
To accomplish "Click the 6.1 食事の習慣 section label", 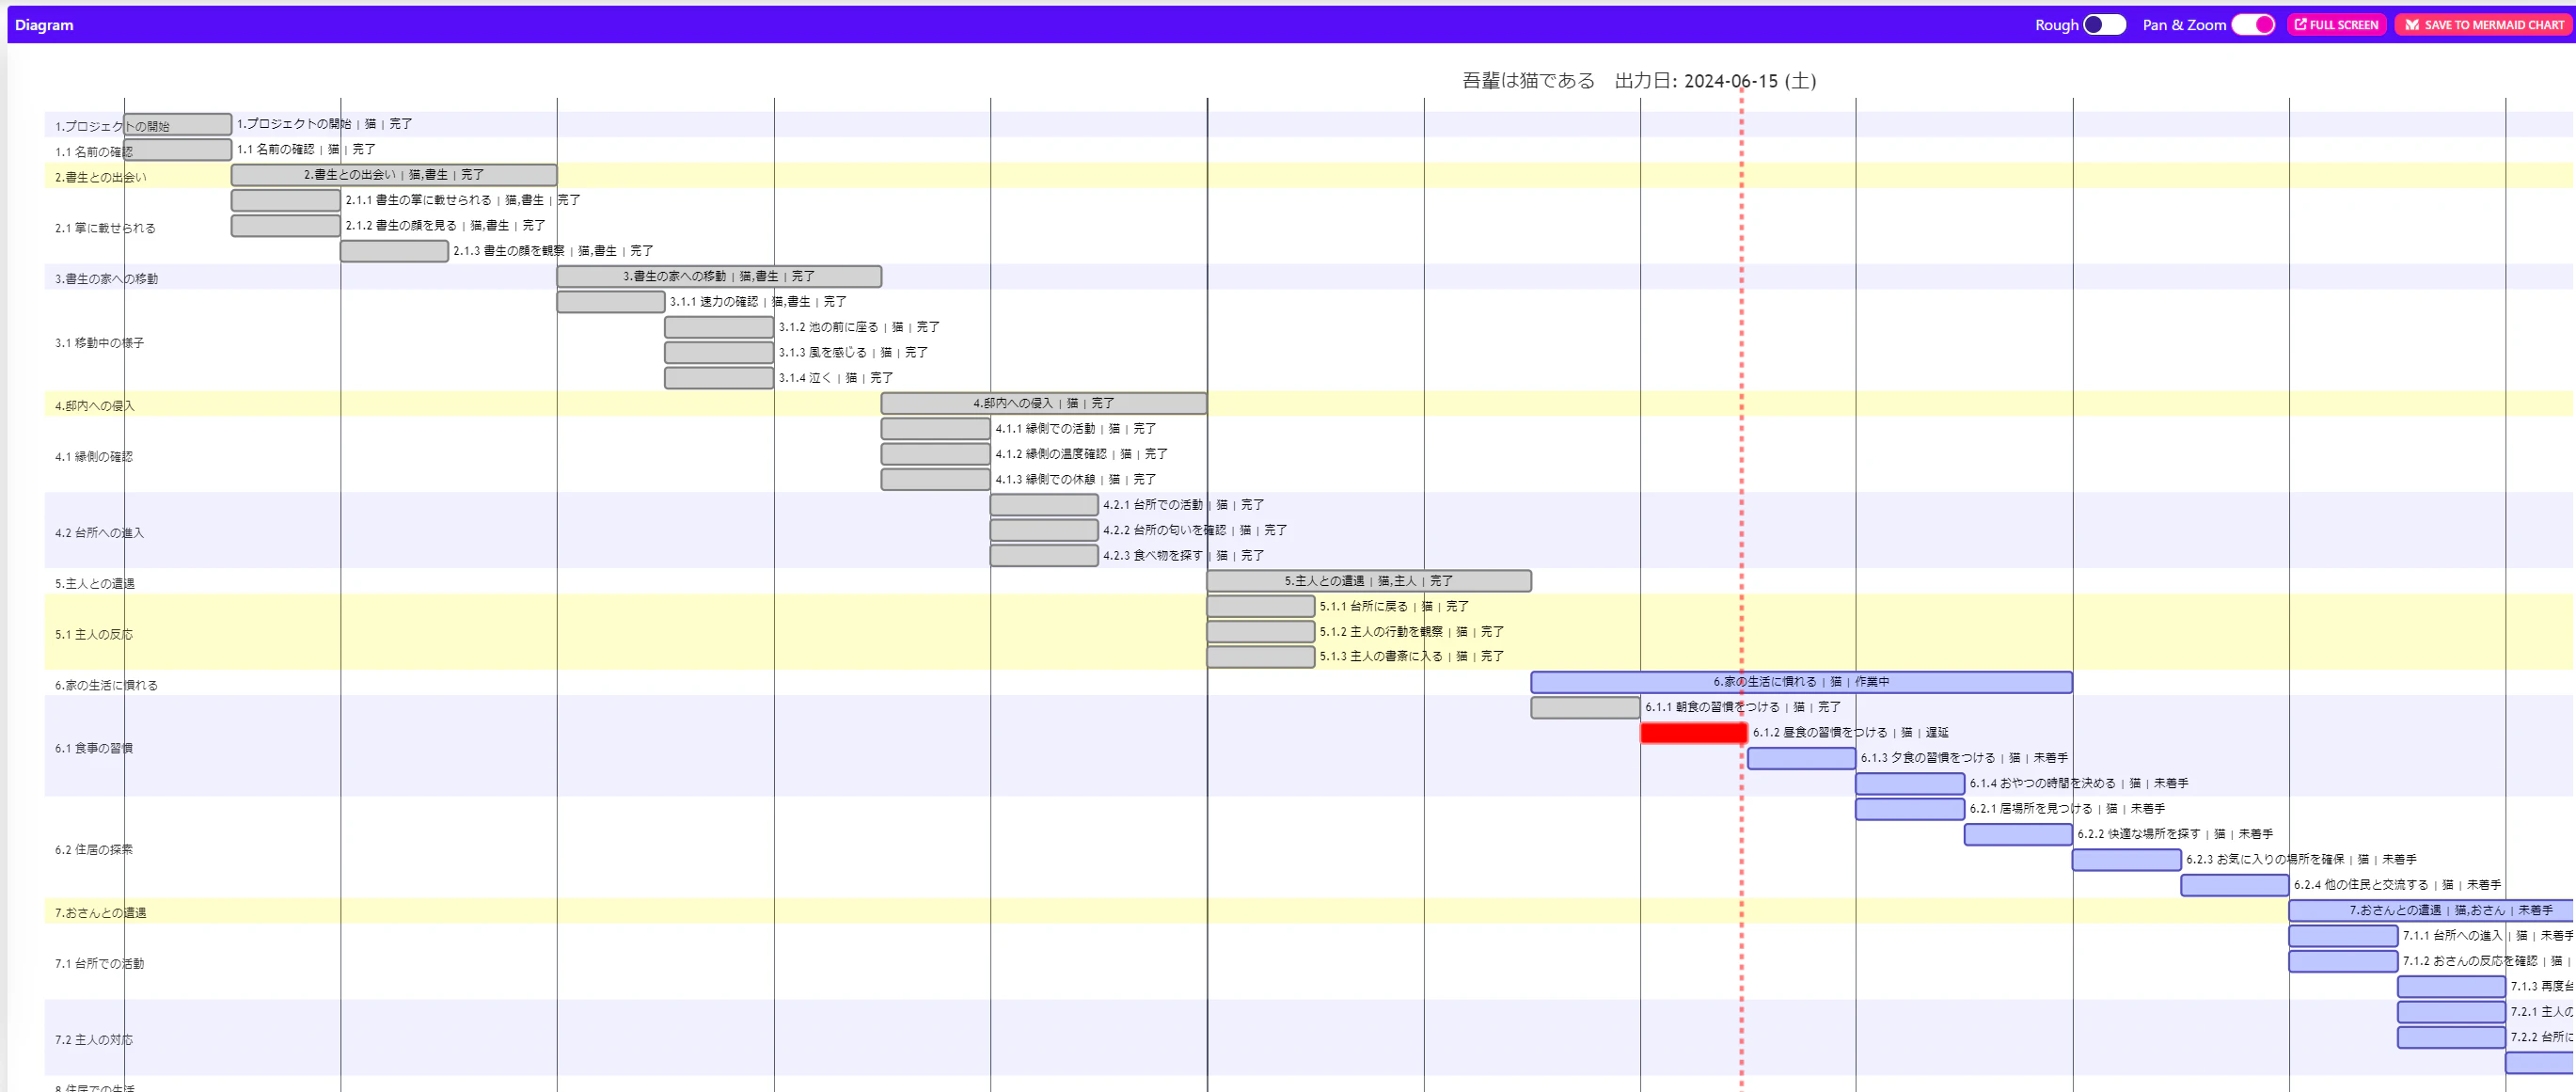I will click(x=94, y=748).
